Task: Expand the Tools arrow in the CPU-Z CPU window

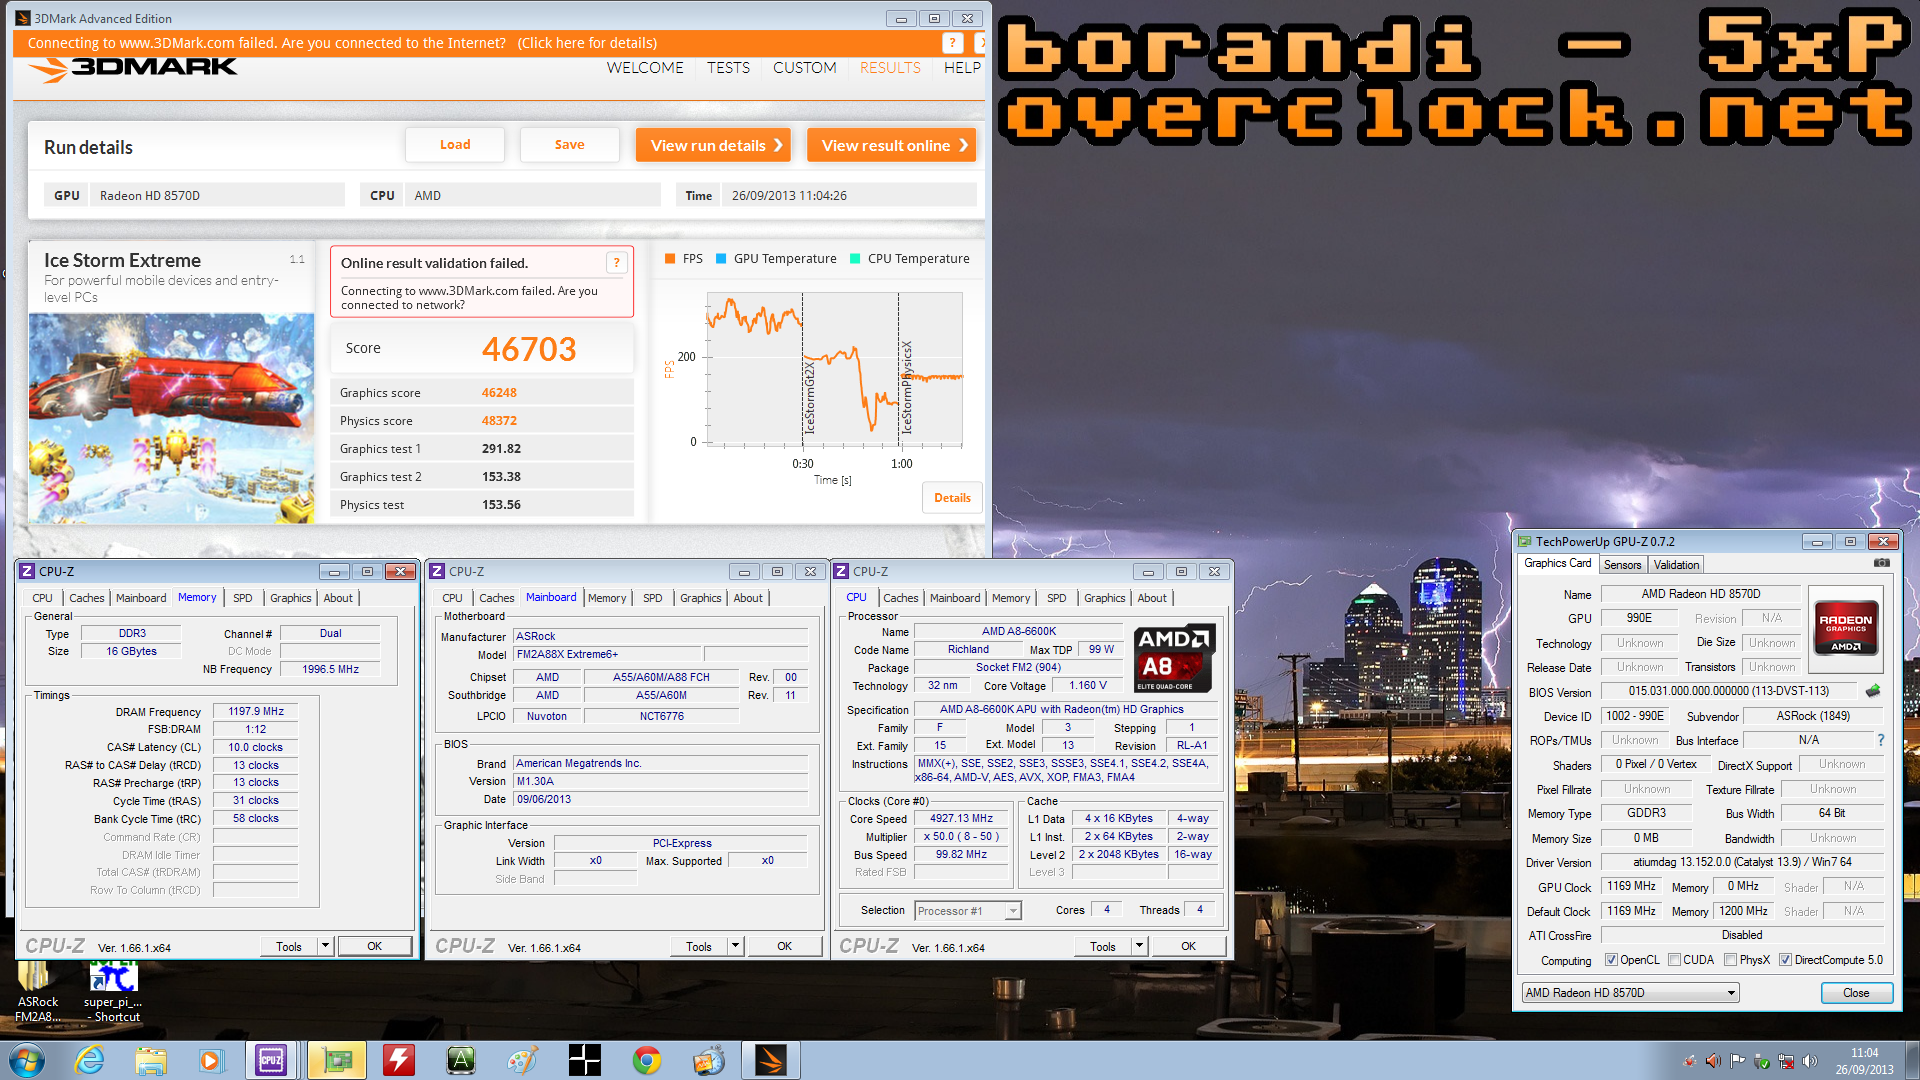Action: [x=1139, y=946]
